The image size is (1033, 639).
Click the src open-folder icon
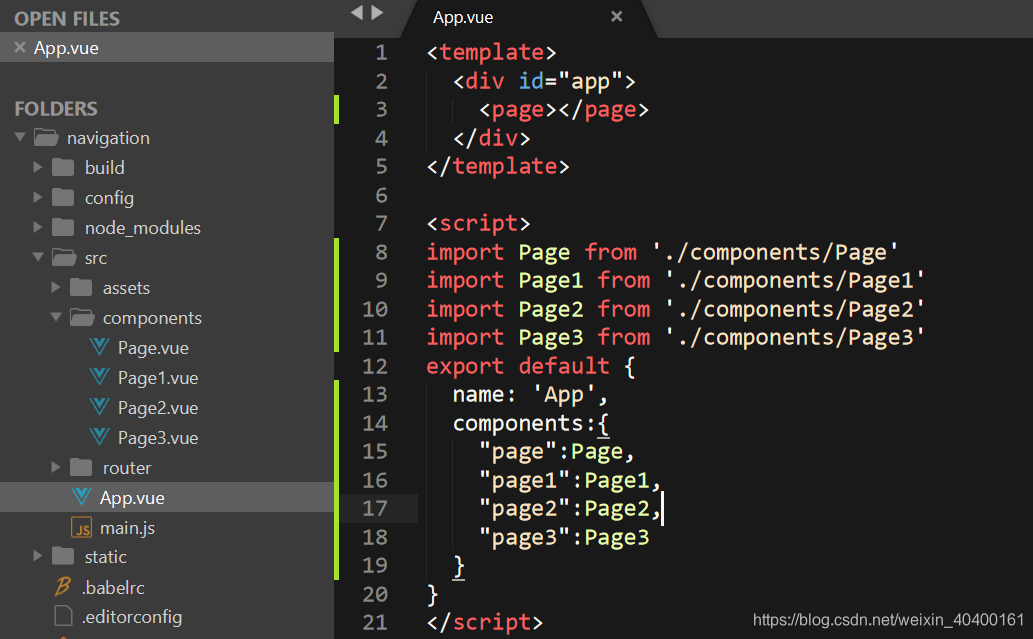pyautogui.click(x=64, y=257)
